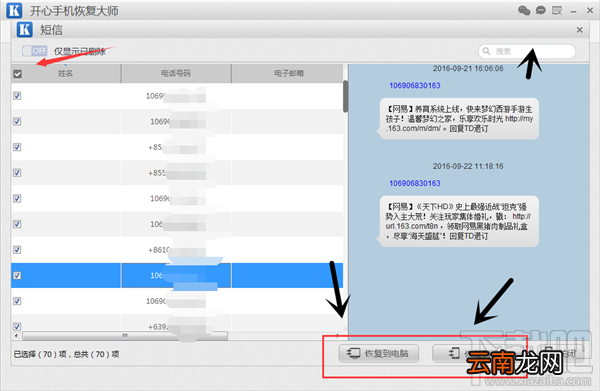Open the chat bubble icon in title bar

[541, 10]
